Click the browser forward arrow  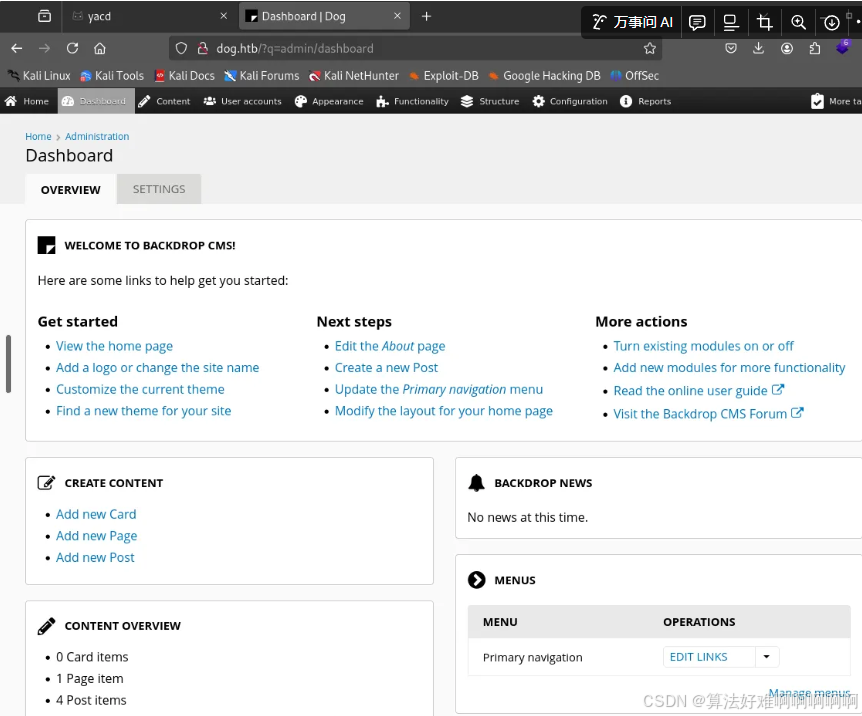point(44,48)
